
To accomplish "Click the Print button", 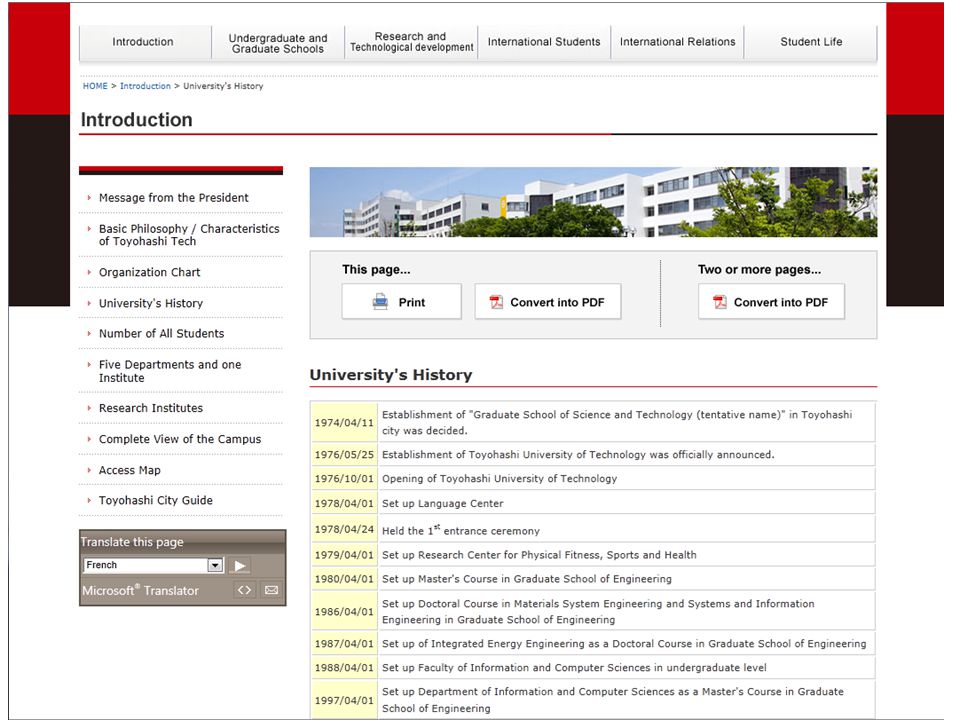I will click(x=402, y=302).
